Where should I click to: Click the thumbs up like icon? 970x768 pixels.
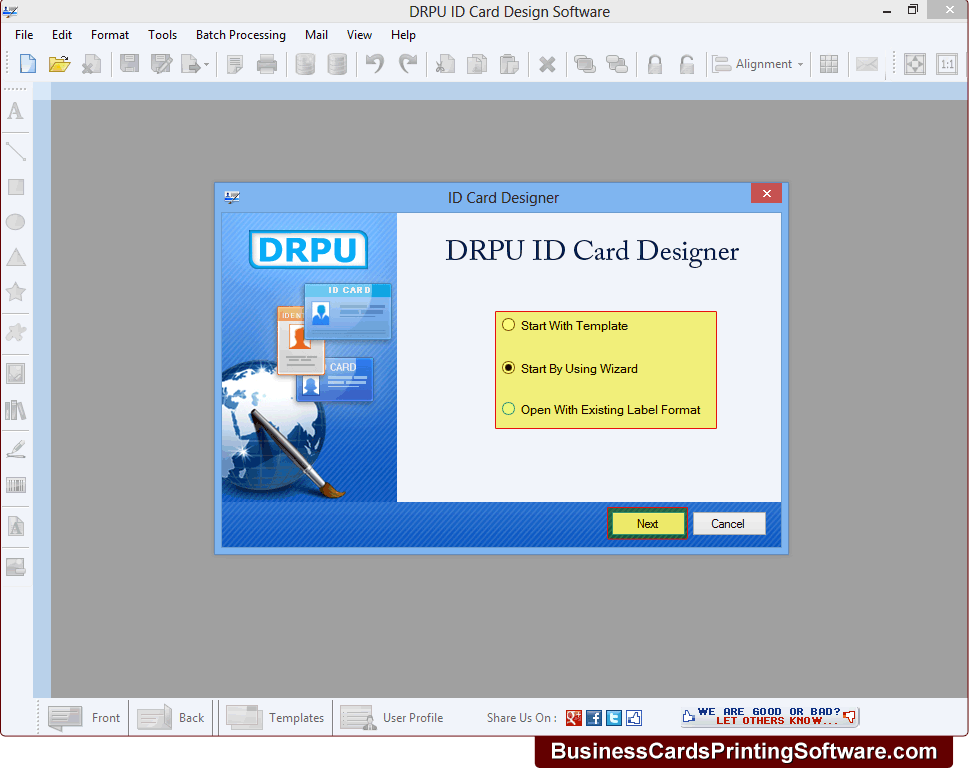pos(634,717)
